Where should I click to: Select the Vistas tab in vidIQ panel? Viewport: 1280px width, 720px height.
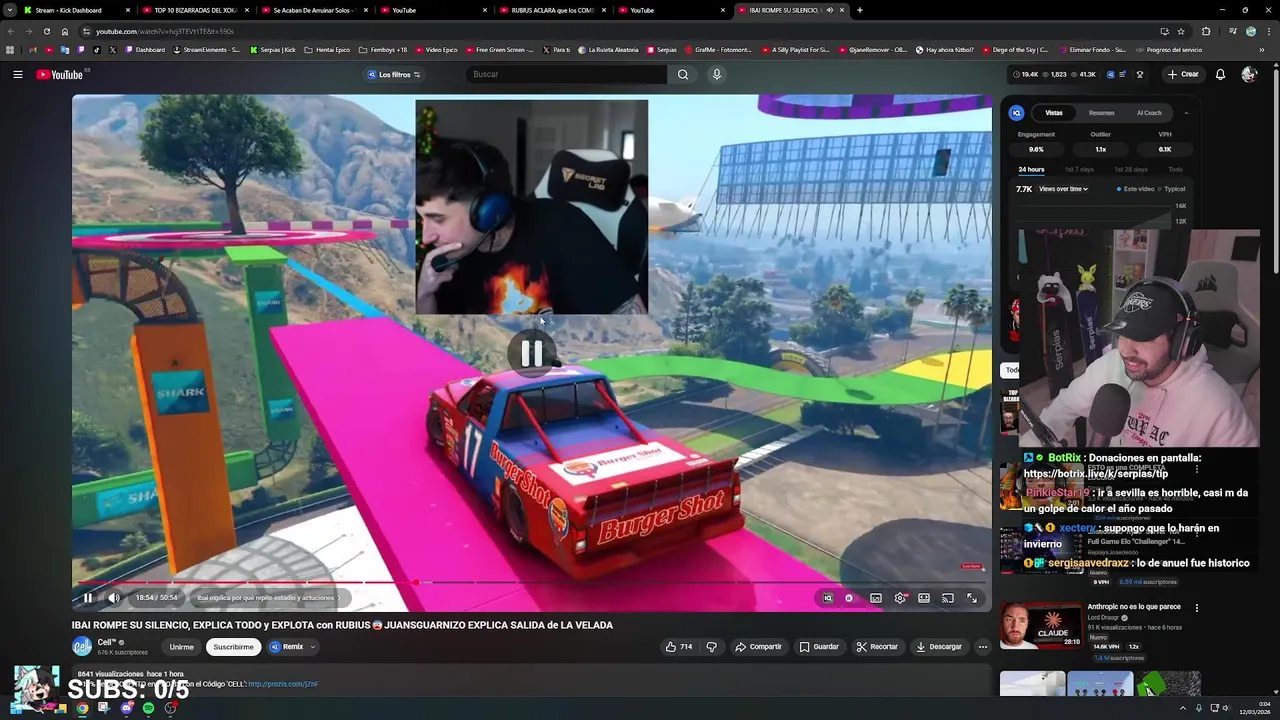coord(1054,113)
